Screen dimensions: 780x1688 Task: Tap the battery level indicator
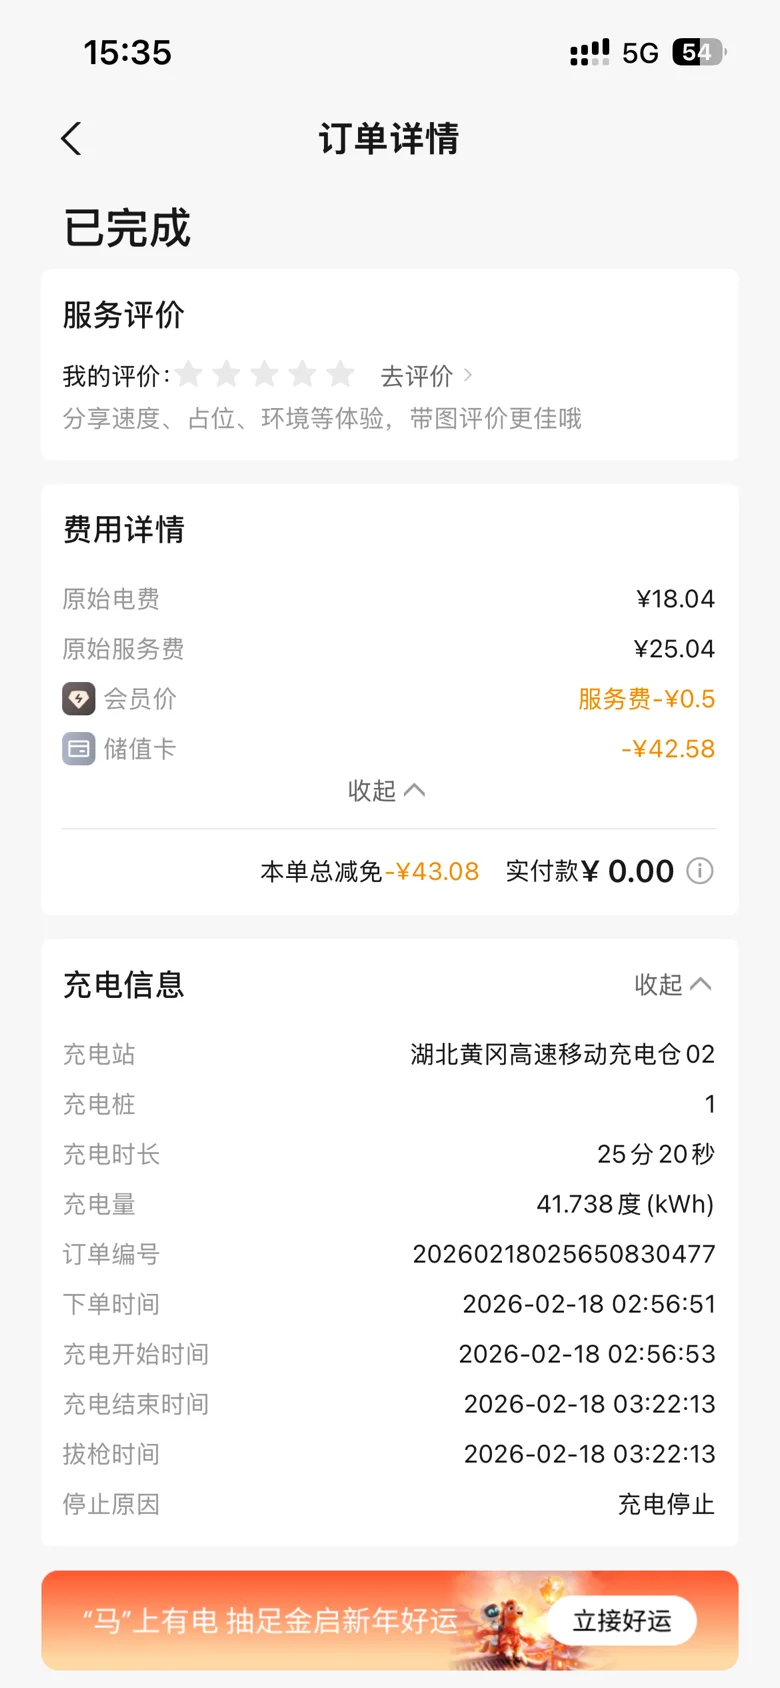699,53
